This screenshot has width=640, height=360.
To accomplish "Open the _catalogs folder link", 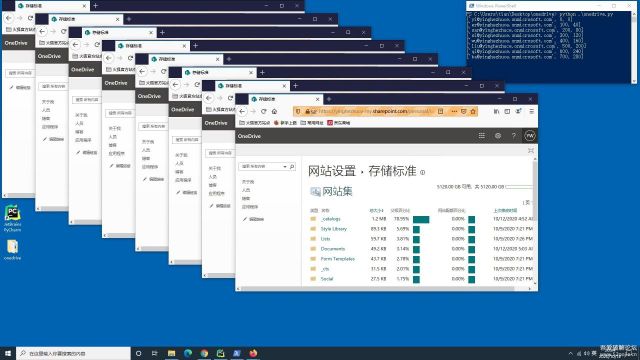I will [331, 219].
